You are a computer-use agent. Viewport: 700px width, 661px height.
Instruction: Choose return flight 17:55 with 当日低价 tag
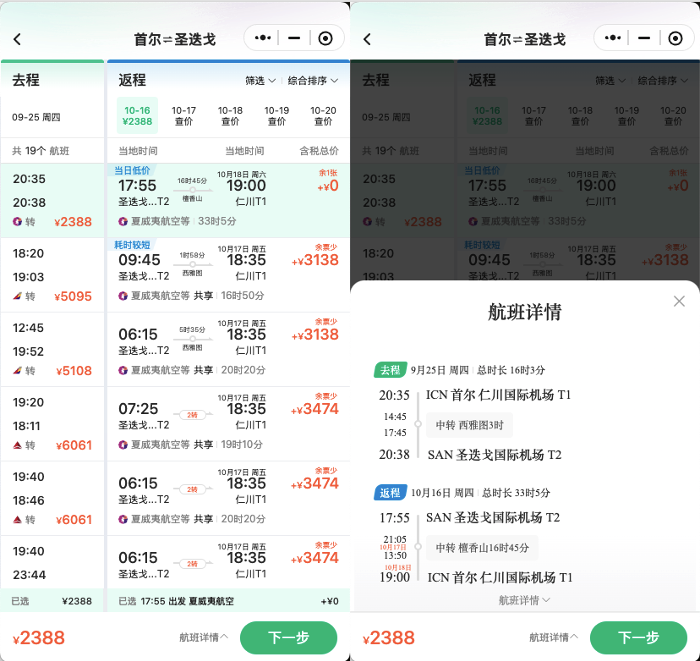click(228, 200)
